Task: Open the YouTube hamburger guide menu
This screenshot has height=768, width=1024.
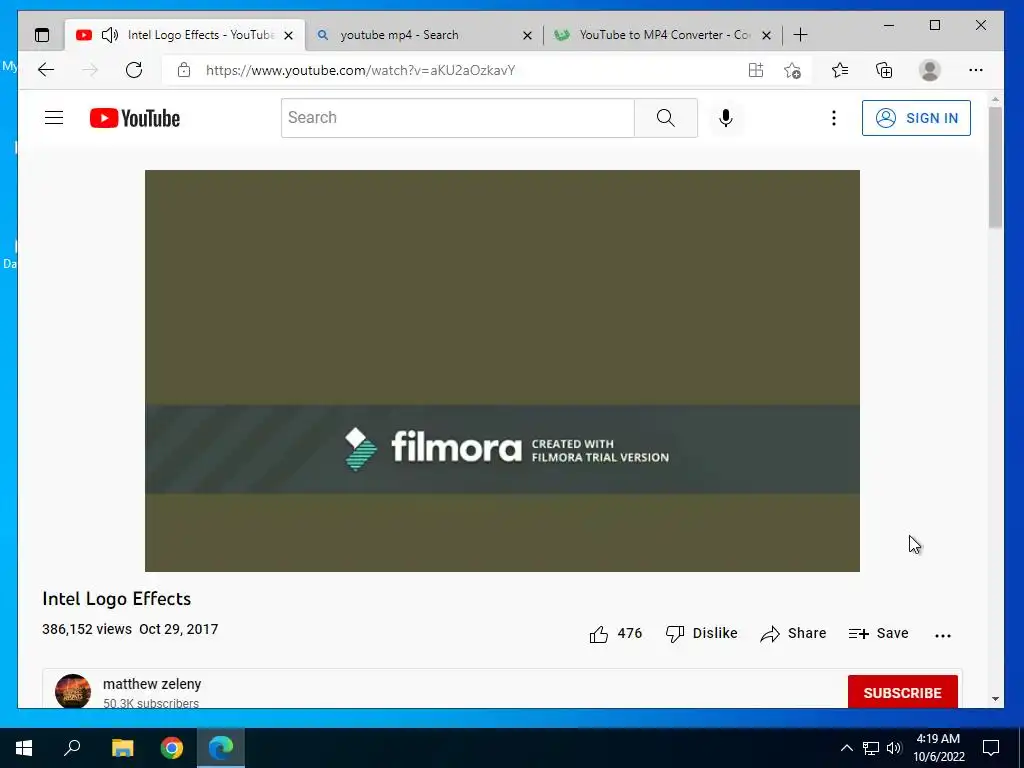Action: point(54,118)
